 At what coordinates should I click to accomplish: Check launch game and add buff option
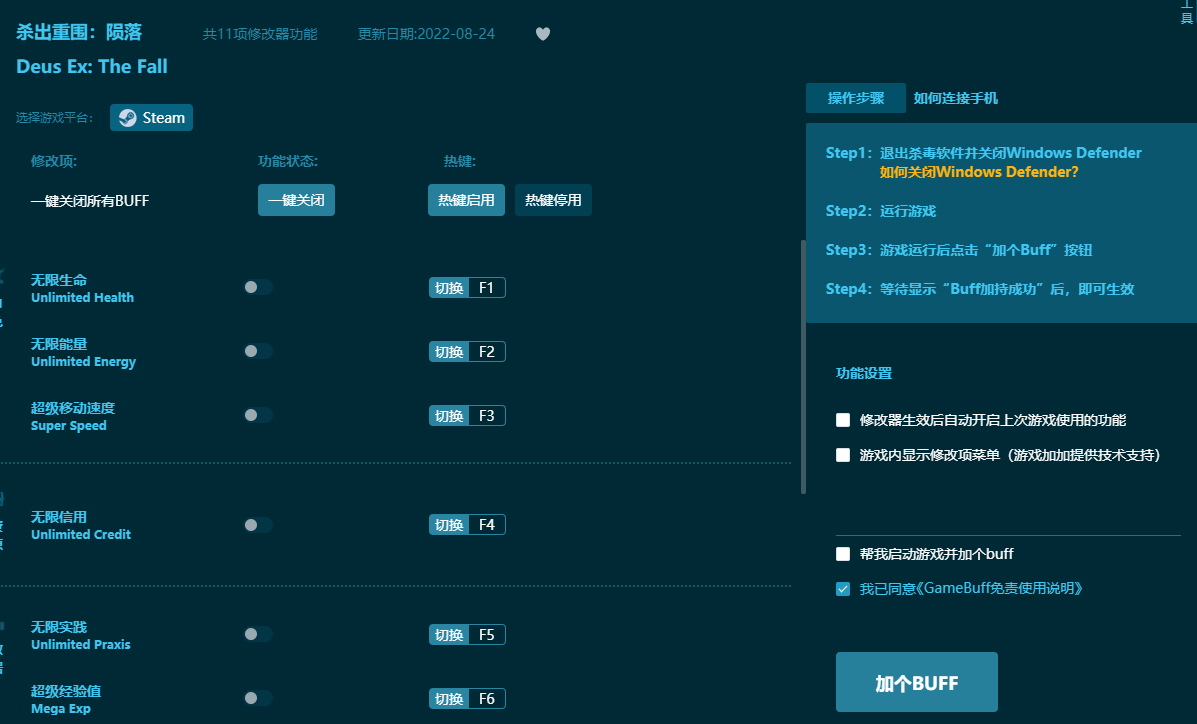pyautogui.click(x=843, y=554)
